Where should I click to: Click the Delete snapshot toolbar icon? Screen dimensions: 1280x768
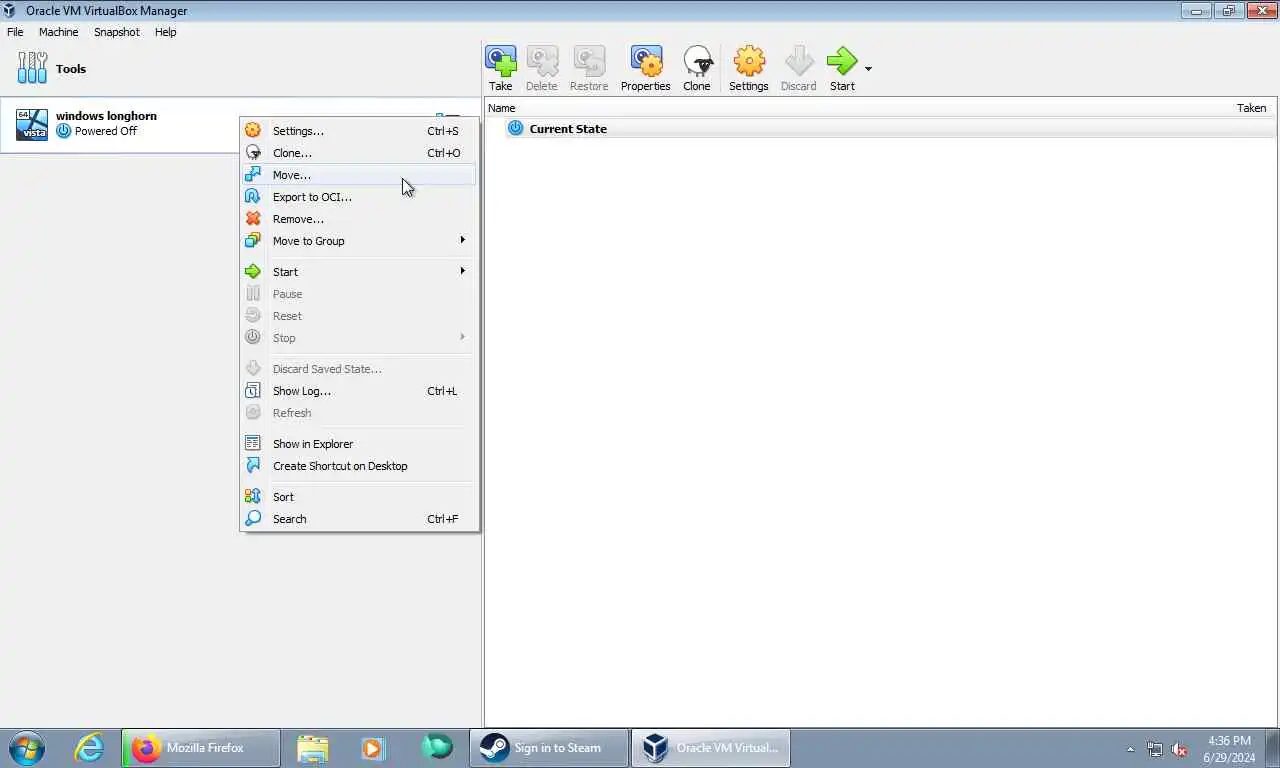click(x=542, y=68)
